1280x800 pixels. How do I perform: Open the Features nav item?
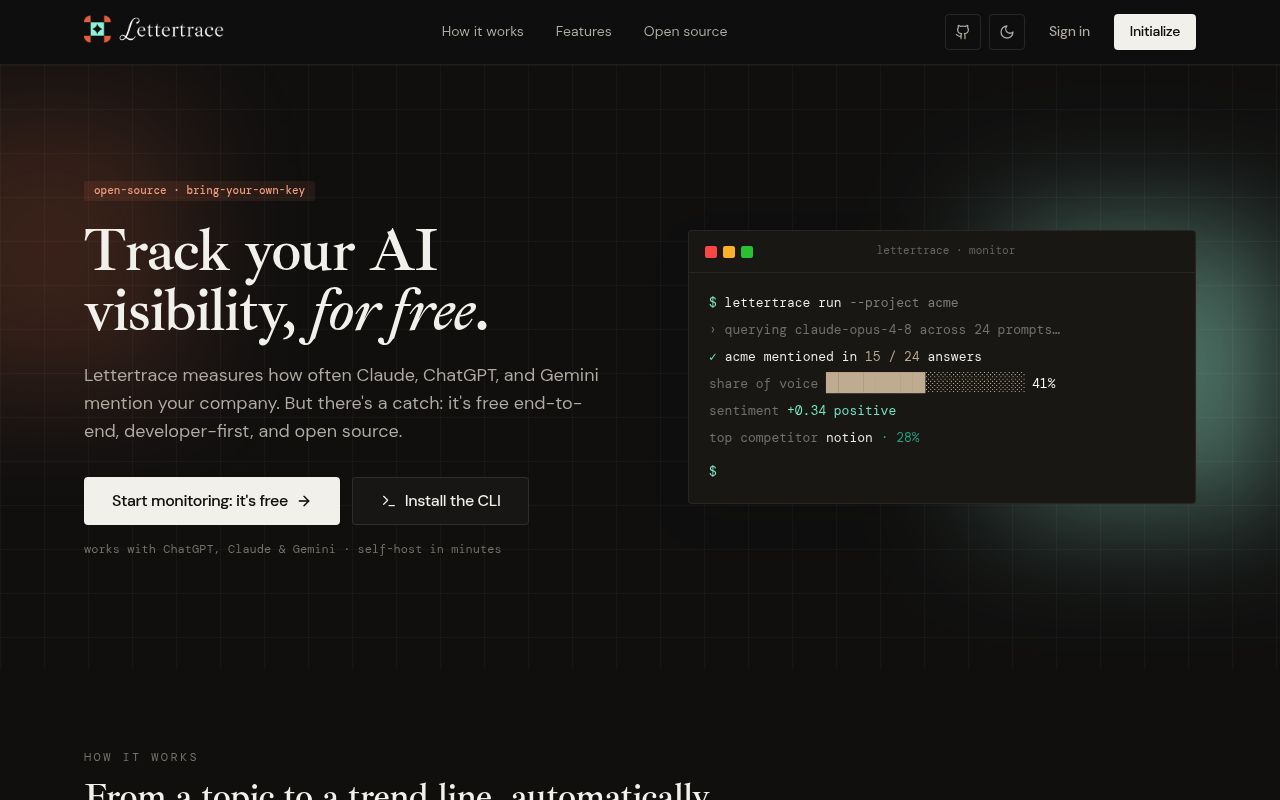click(584, 31)
